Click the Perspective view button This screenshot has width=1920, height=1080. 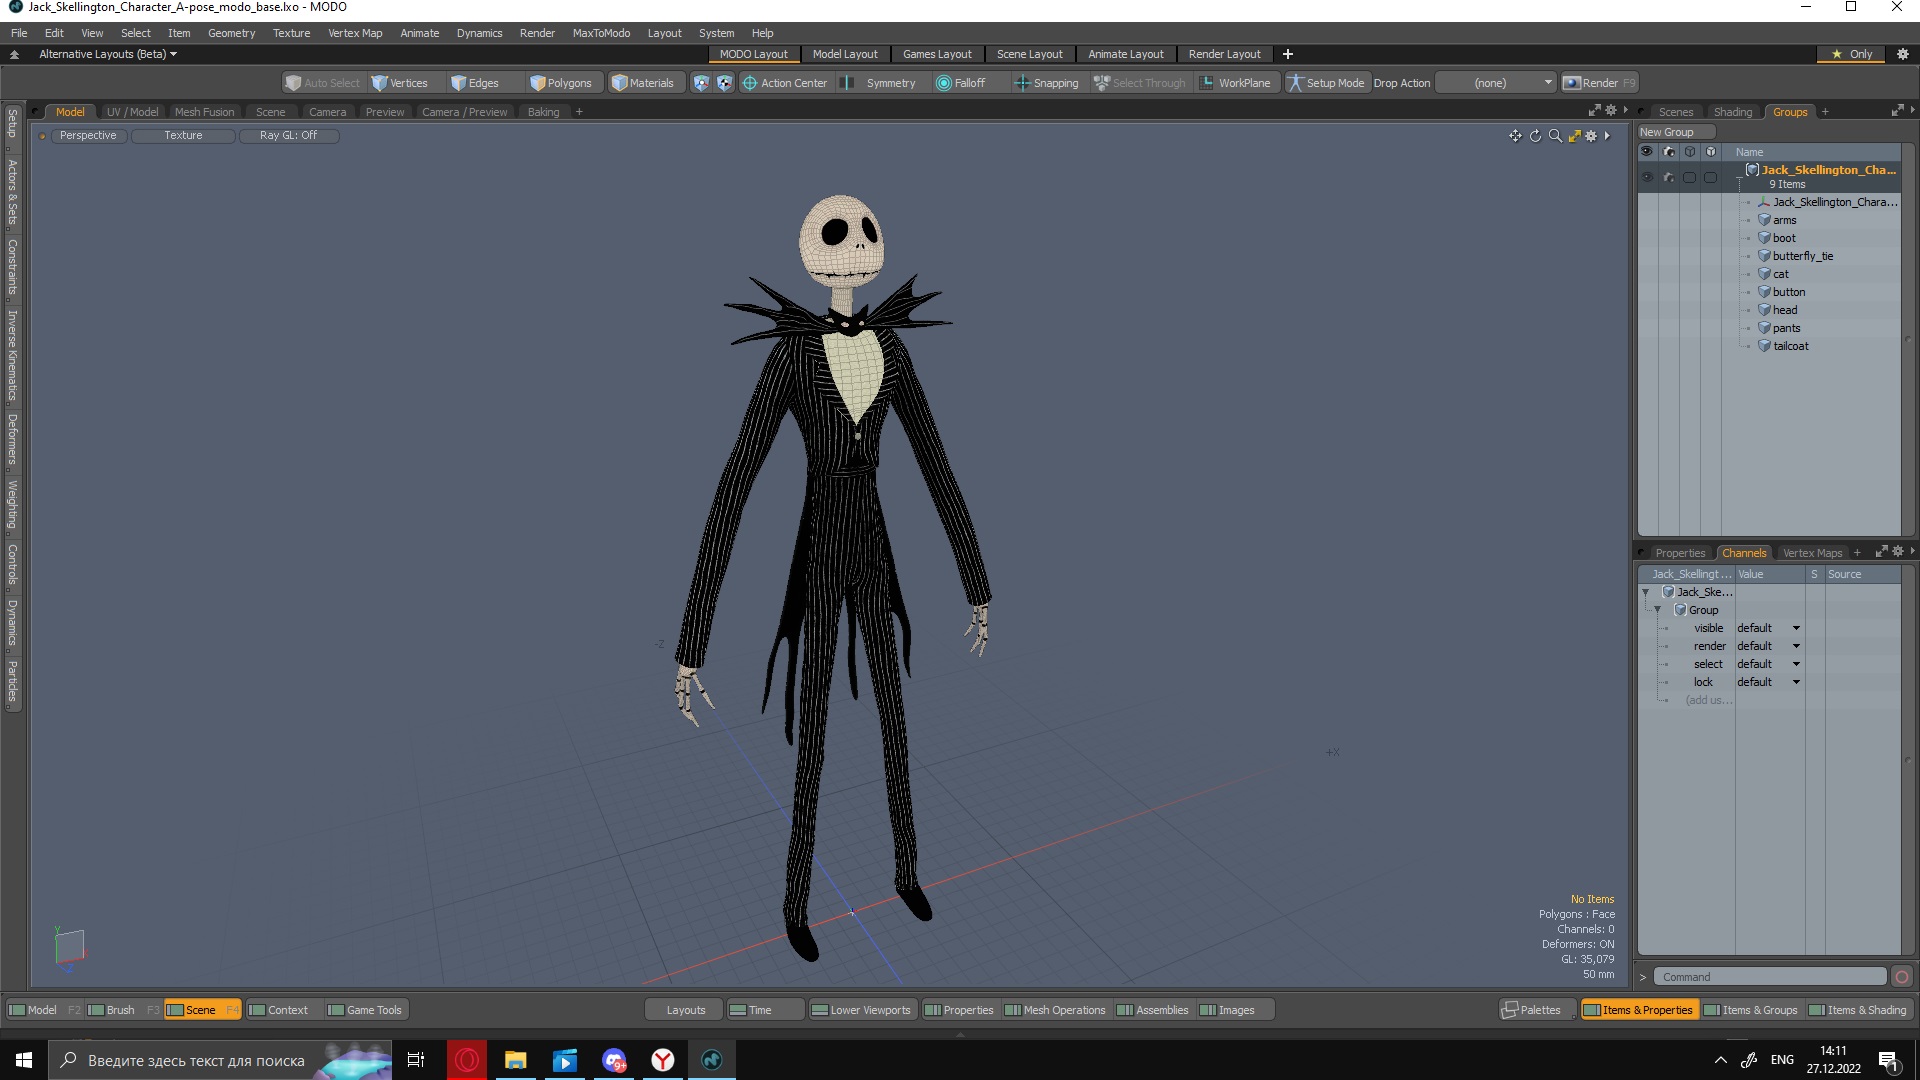88,135
